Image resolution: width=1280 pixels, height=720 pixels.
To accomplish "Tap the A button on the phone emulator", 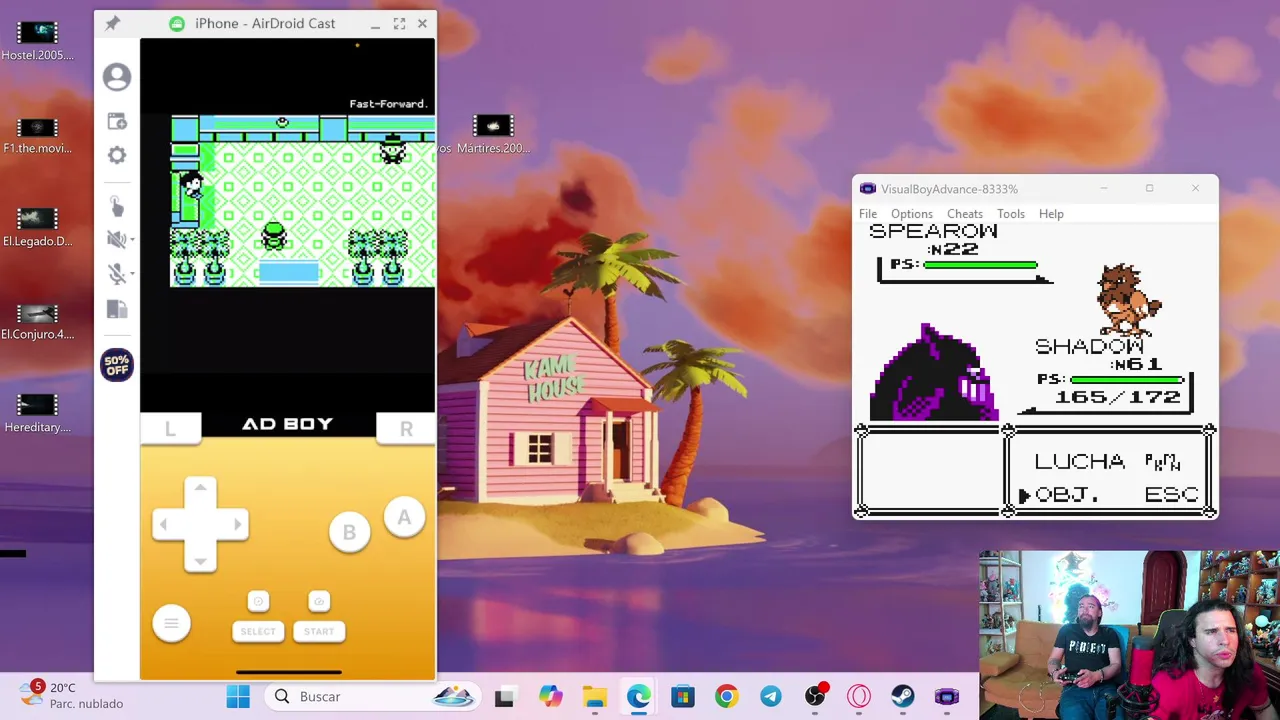I will [404, 518].
